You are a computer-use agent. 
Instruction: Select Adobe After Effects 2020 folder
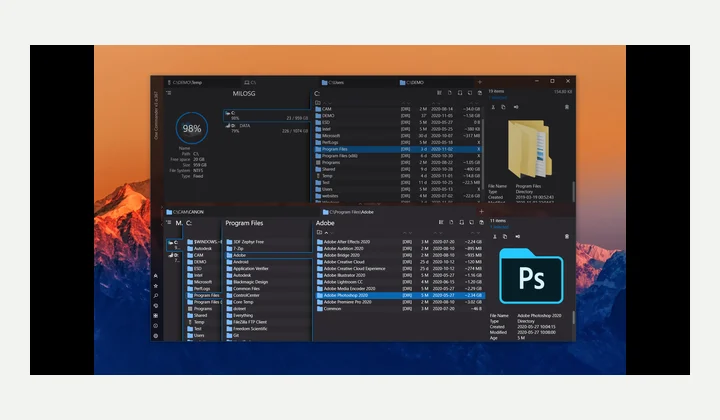click(x=399, y=242)
